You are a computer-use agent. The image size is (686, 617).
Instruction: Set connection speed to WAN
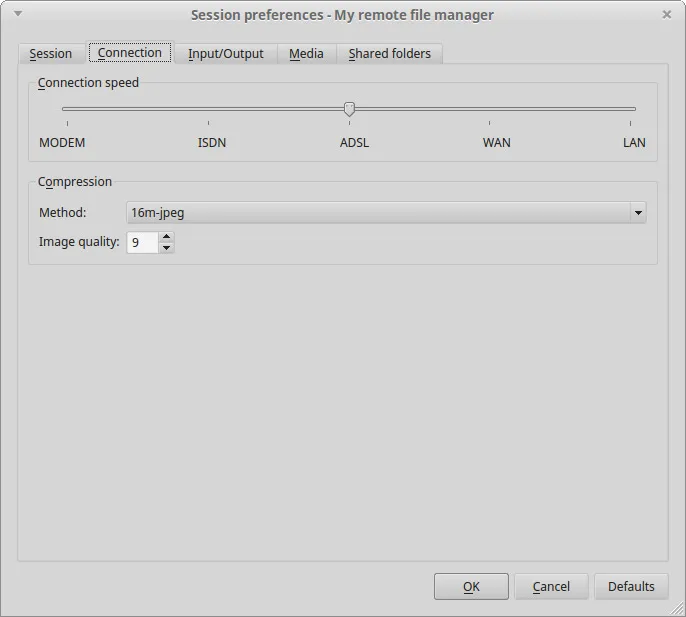click(x=490, y=109)
